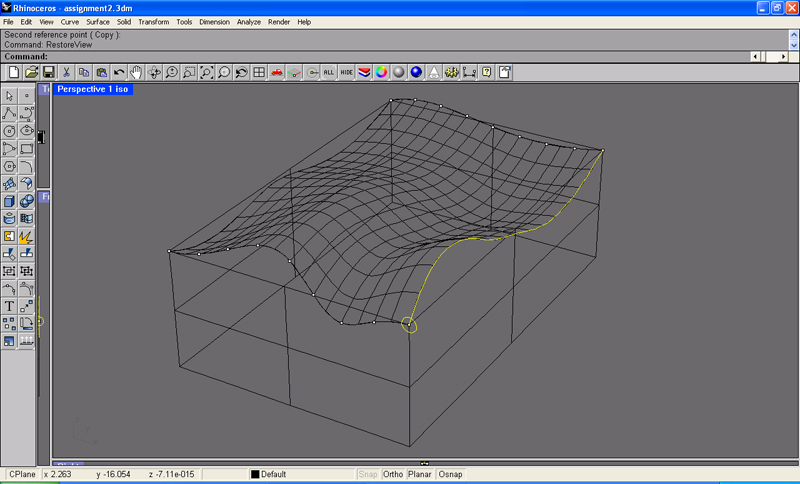Click the Help question mark icon
The width and height of the screenshot is (800, 484).
(487, 72)
